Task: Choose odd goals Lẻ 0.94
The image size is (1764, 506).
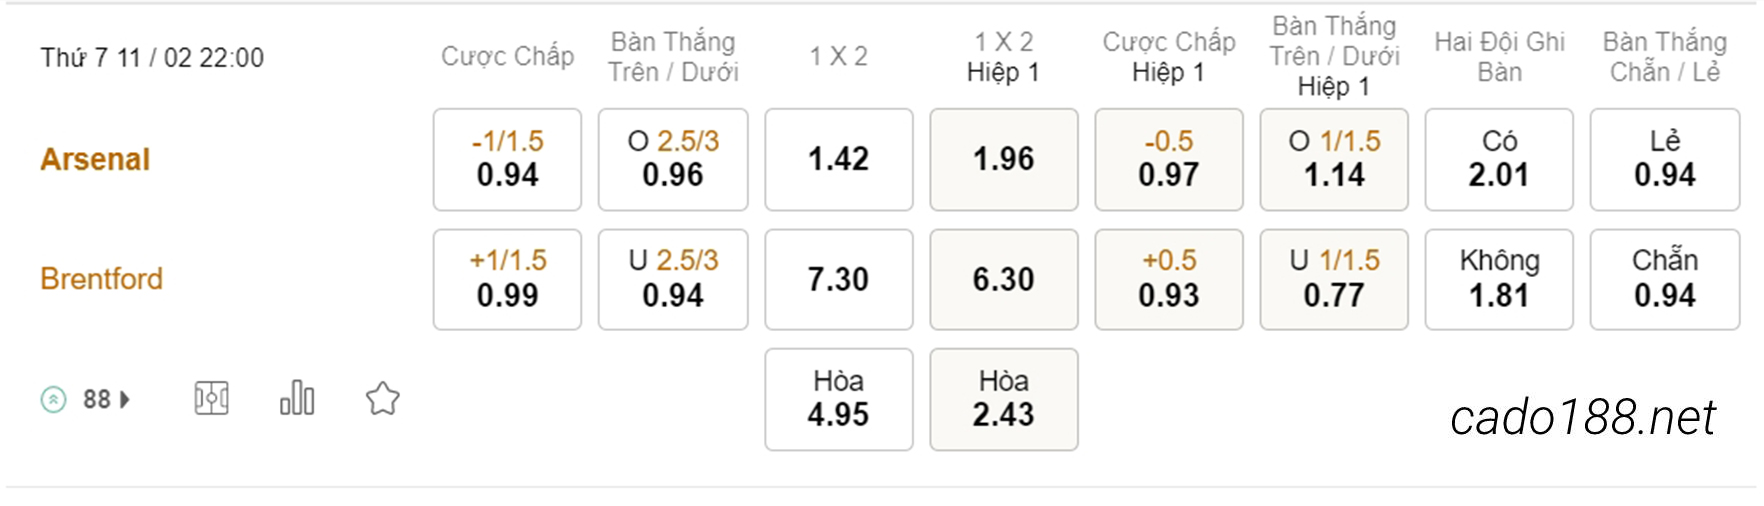Action: (x=1665, y=160)
